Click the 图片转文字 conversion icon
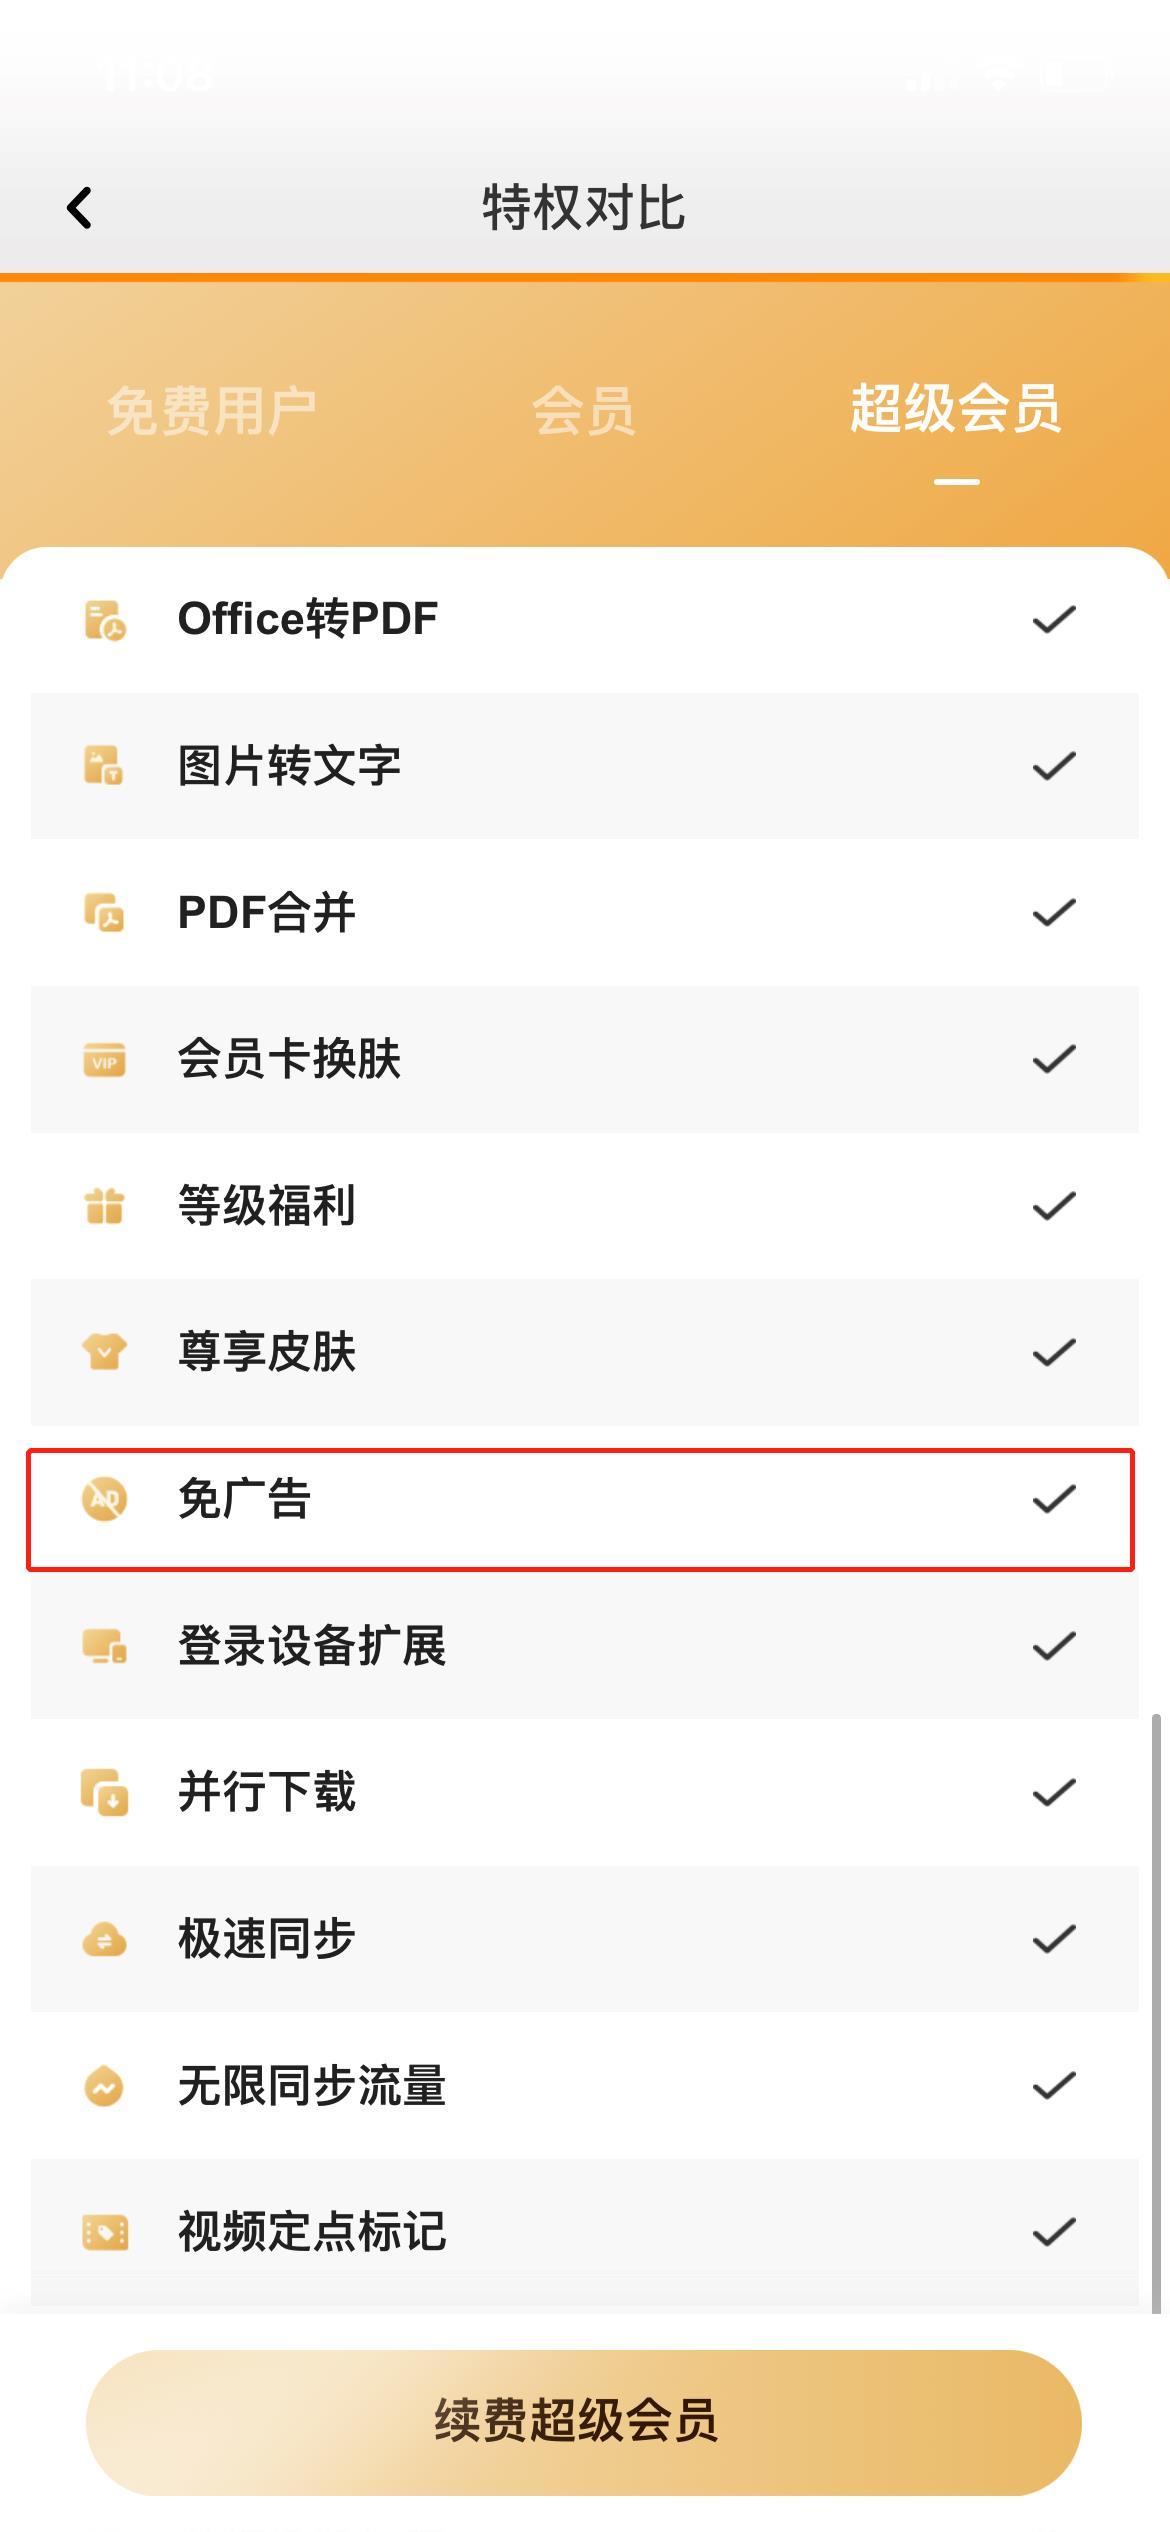The width and height of the screenshot is (1170, 2532). tap(103, 765)
